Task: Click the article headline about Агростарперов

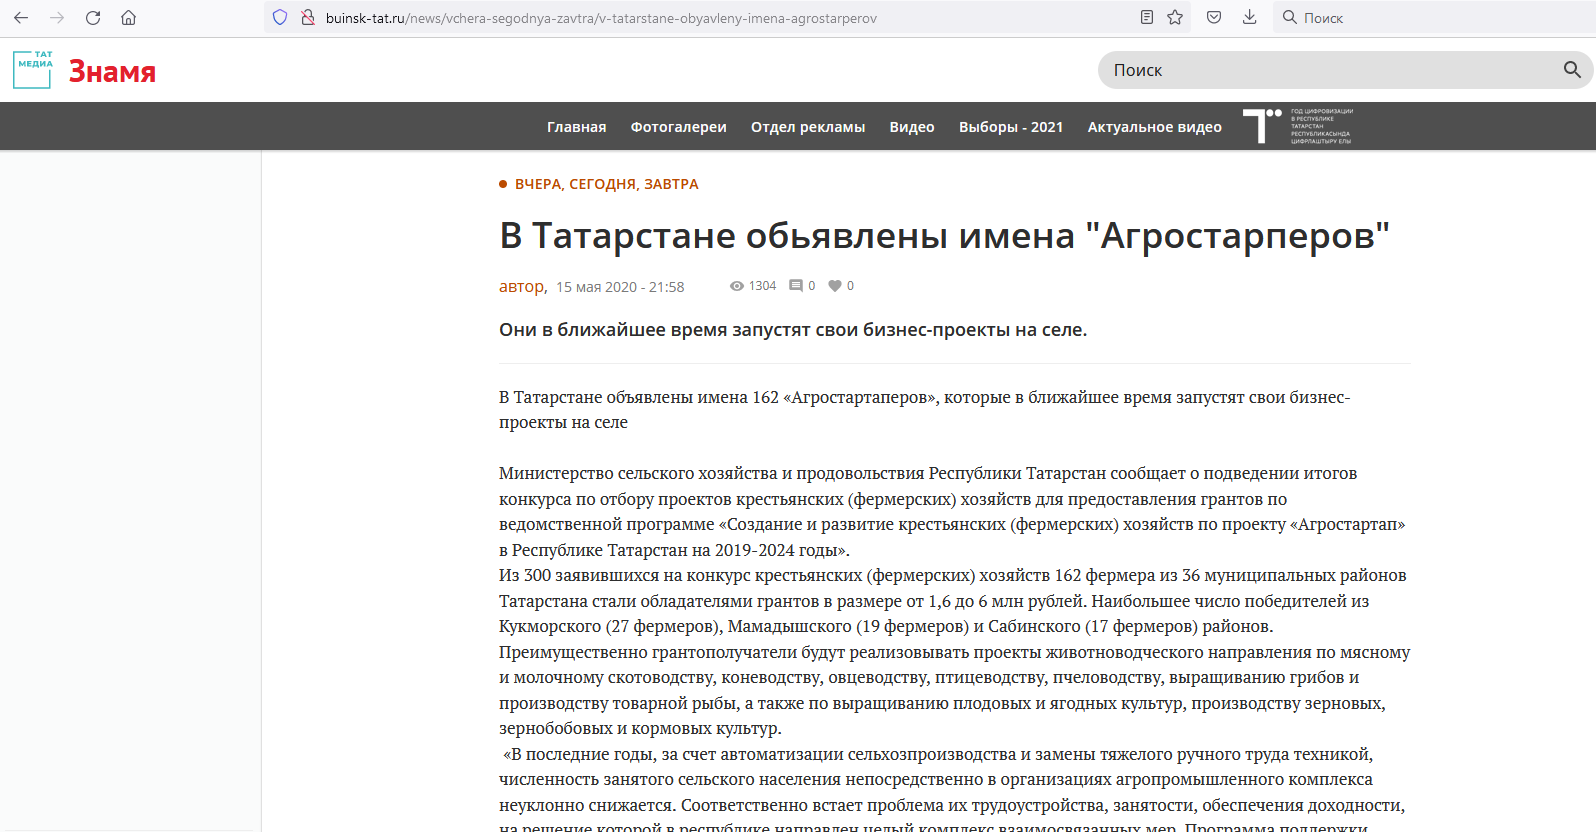Action: (x=945, y=236)
